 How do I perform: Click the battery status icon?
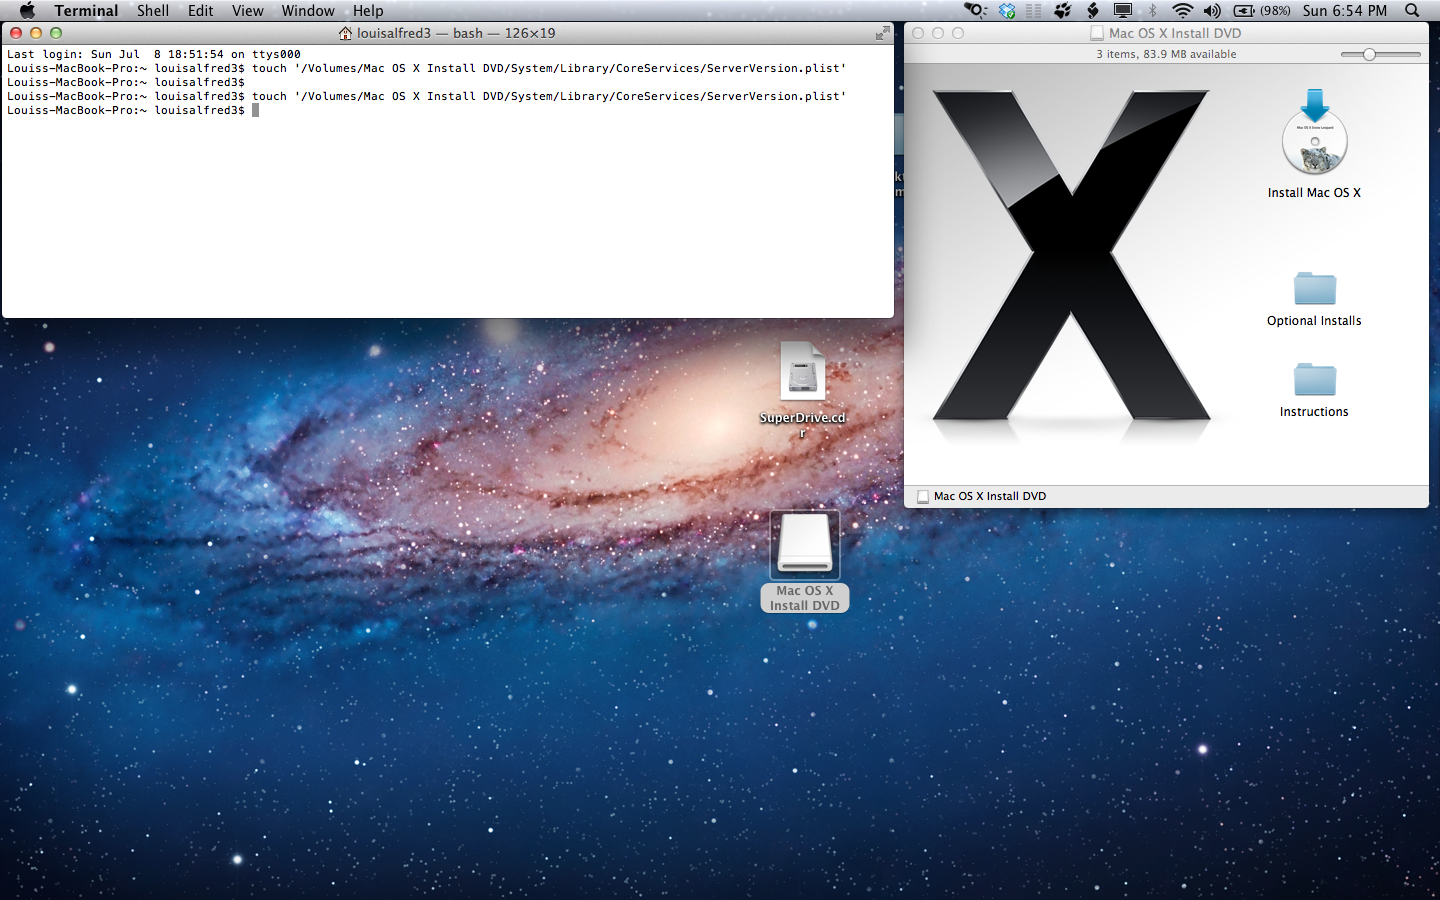1244,10
